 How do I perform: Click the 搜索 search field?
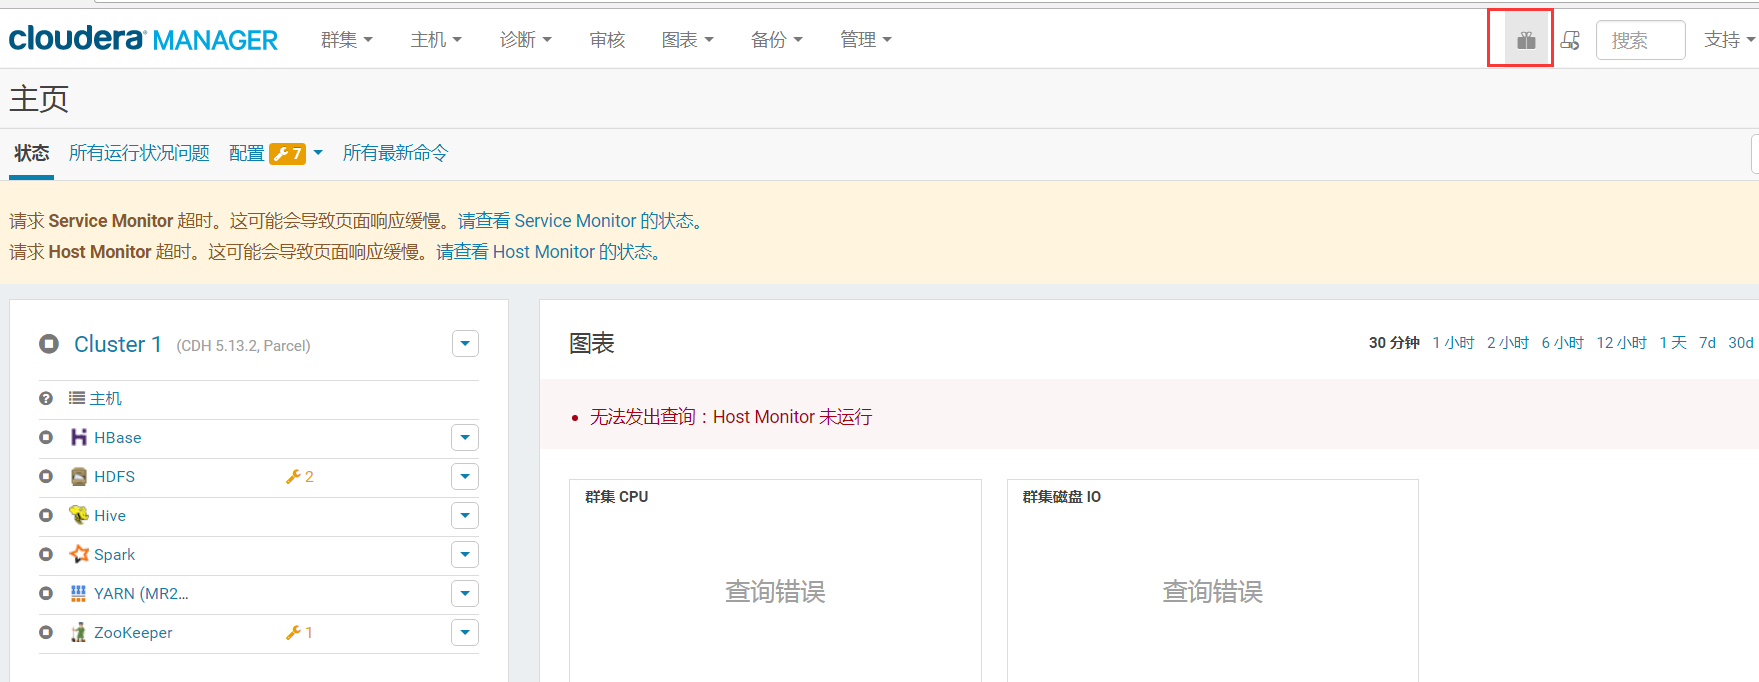[1640, 40]
